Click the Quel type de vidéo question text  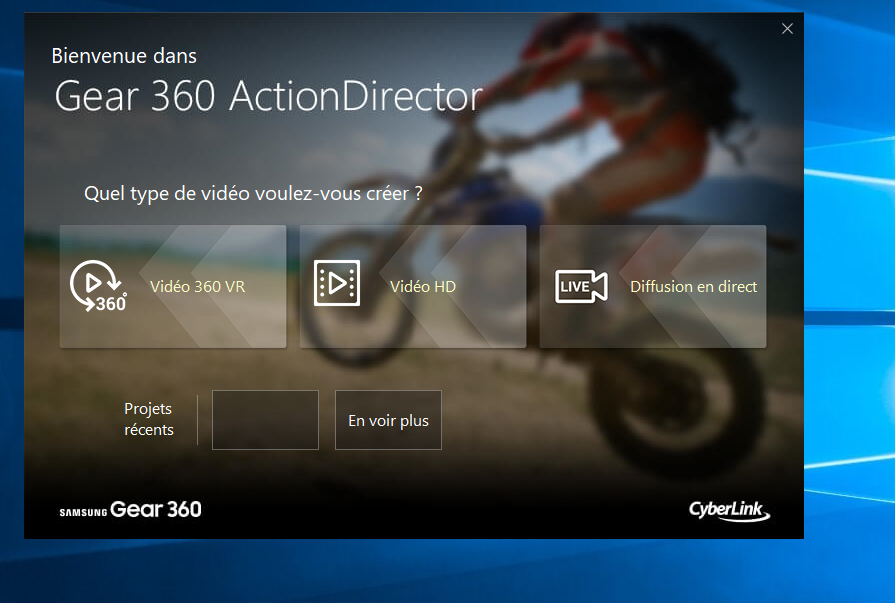pos(253,194)
